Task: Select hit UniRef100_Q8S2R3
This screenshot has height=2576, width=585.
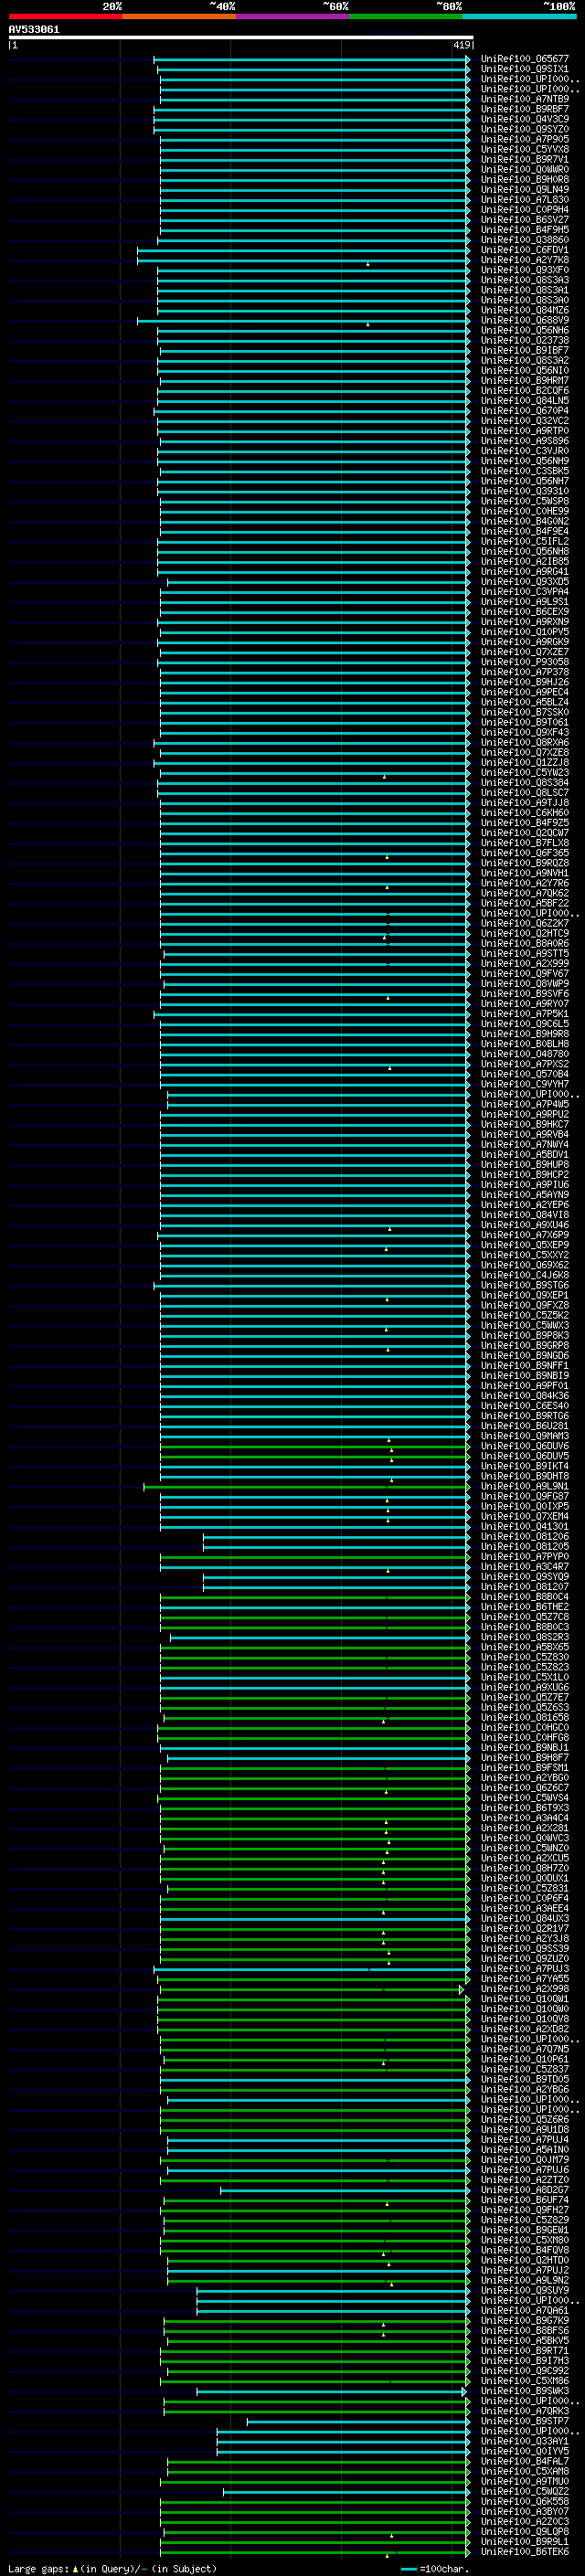Action: pyautogui.click(x=525, y=1636)
